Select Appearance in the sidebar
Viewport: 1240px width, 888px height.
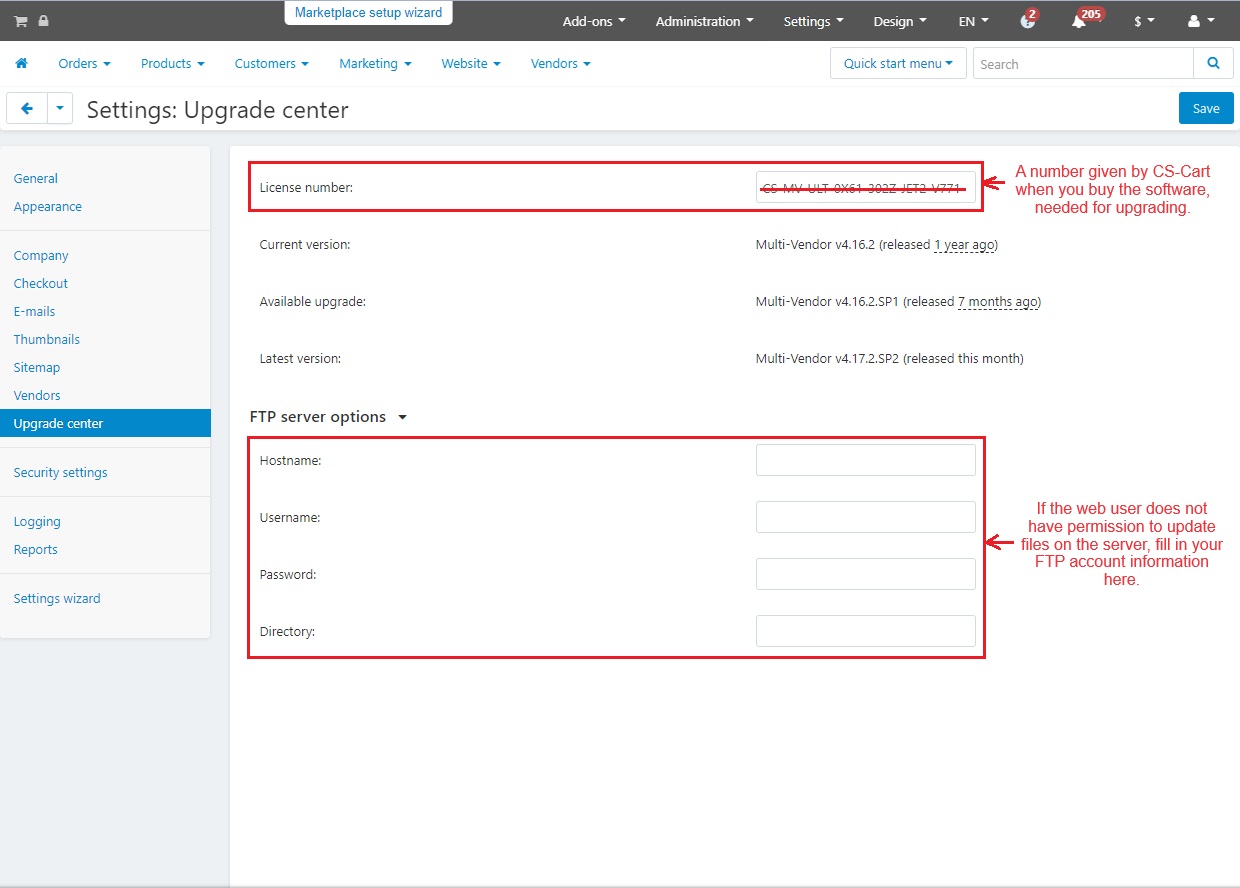click(48, 206)
